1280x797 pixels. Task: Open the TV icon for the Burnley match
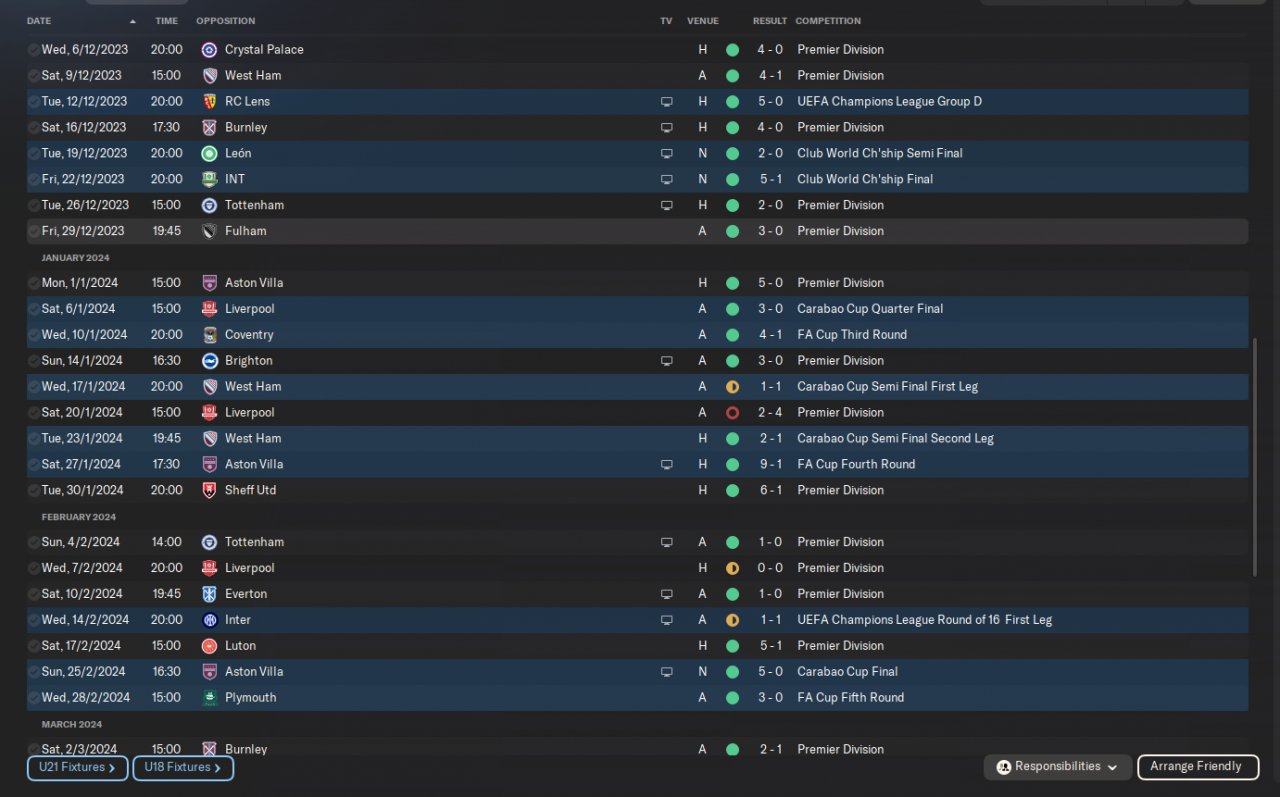[x=667, y=127]
